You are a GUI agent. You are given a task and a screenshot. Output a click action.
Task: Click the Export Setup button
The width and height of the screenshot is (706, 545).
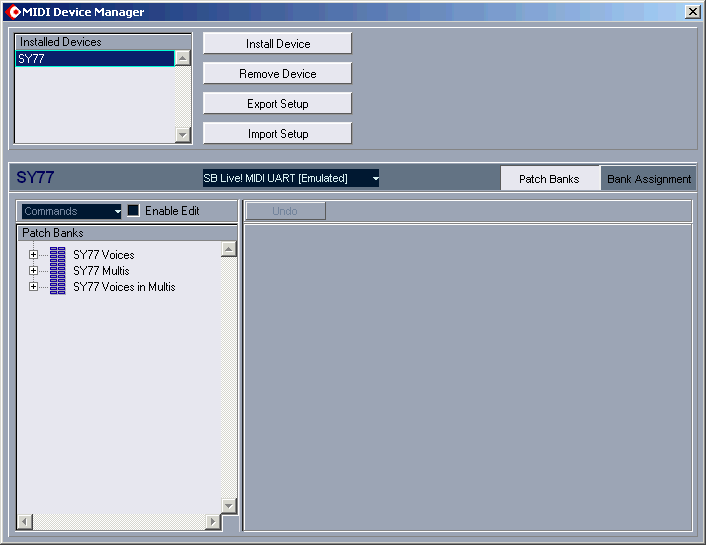(278, 104)
